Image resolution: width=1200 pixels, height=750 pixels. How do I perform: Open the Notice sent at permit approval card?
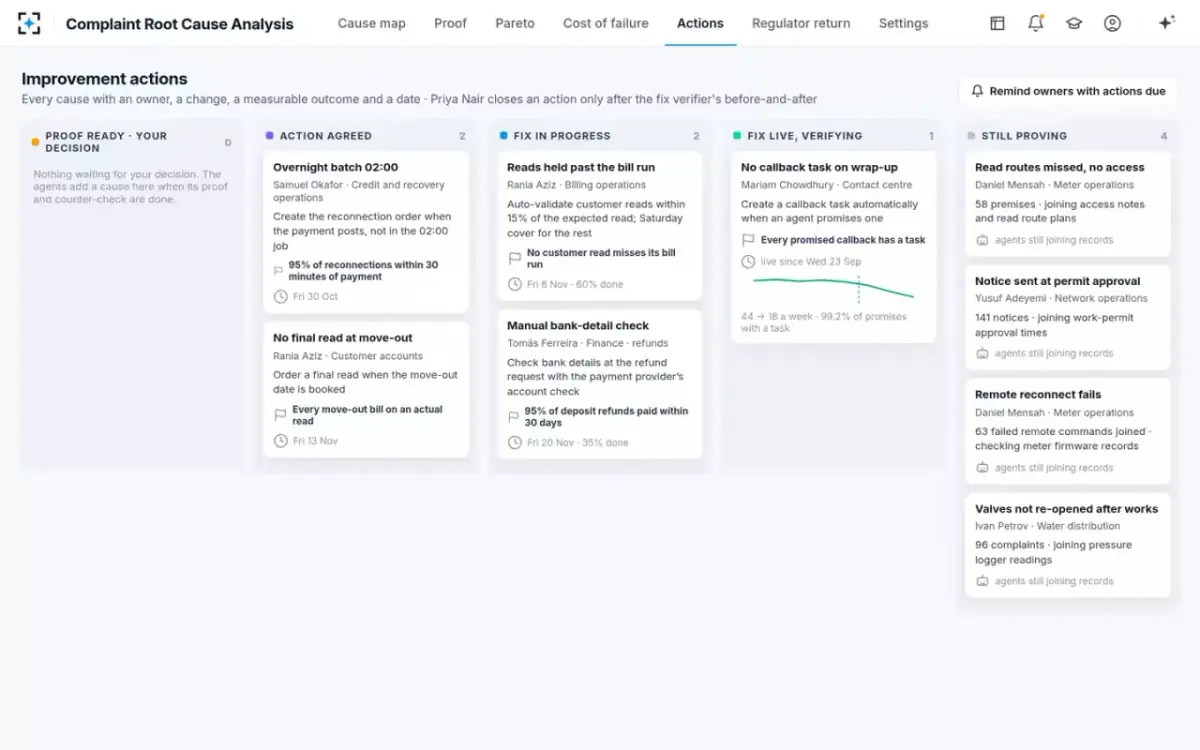[x=1067, y=318]
